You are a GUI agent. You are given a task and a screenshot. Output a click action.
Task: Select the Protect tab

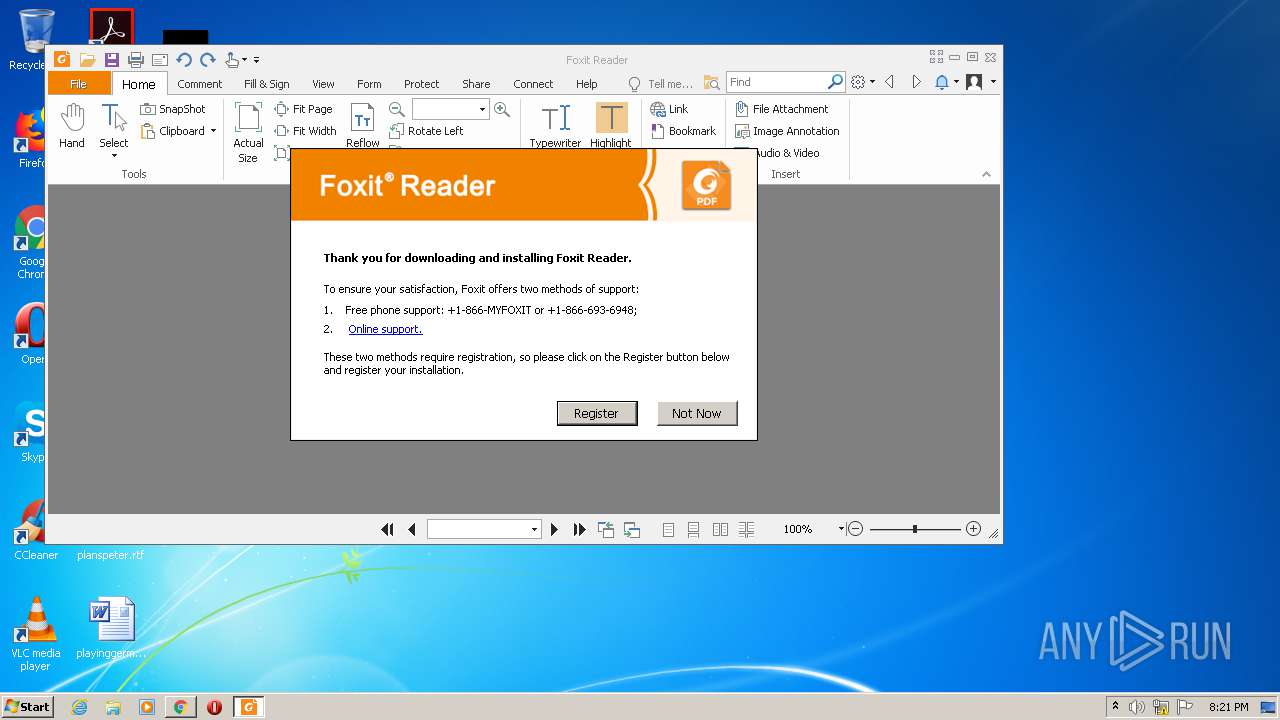(421, 84)
